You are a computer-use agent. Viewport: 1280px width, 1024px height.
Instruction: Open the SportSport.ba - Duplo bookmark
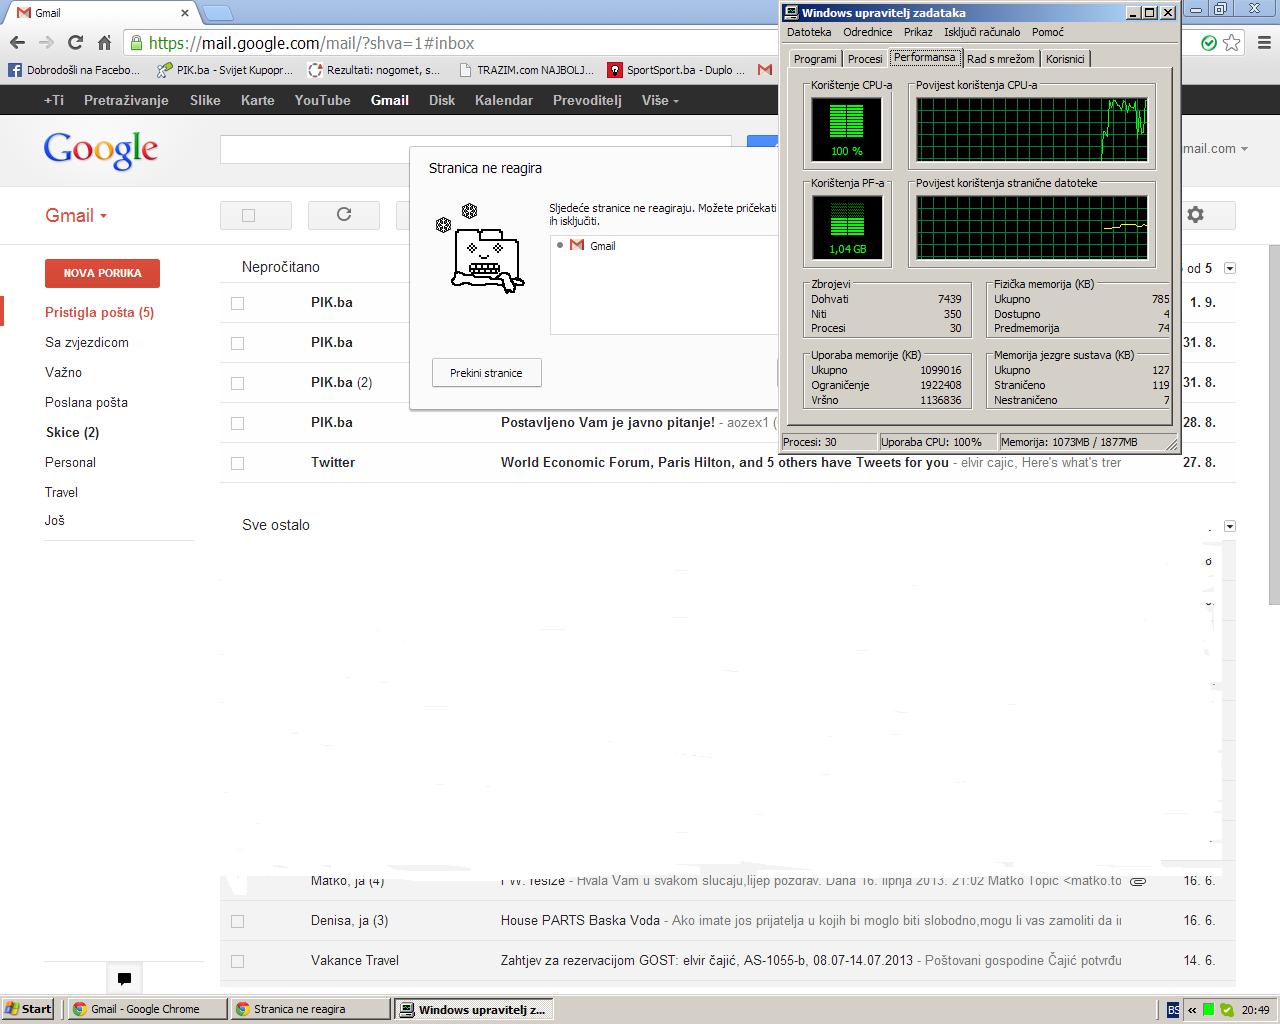(x=677, y=70)
